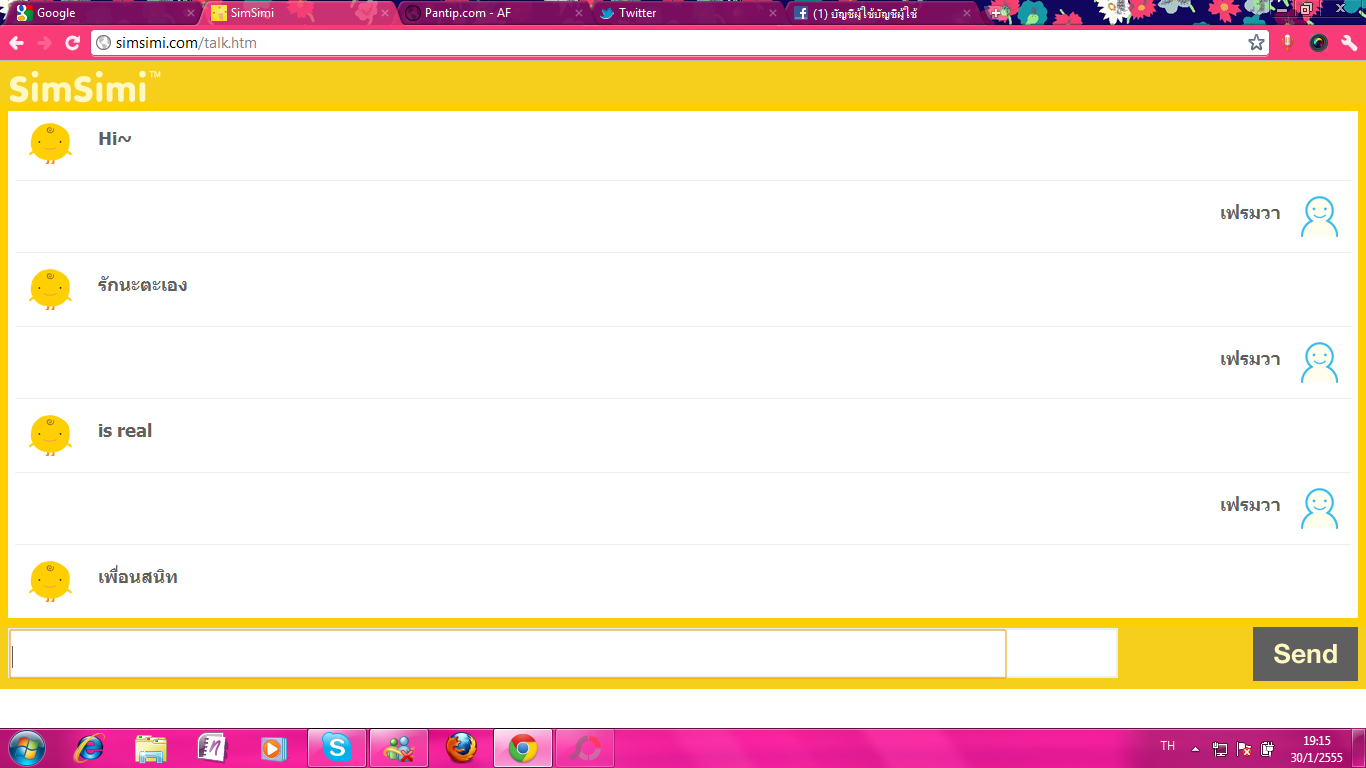The height and width of the screenshot is (768, 1366).
Task: Open the Action Center flag icon
Action: click(1244, 748)
